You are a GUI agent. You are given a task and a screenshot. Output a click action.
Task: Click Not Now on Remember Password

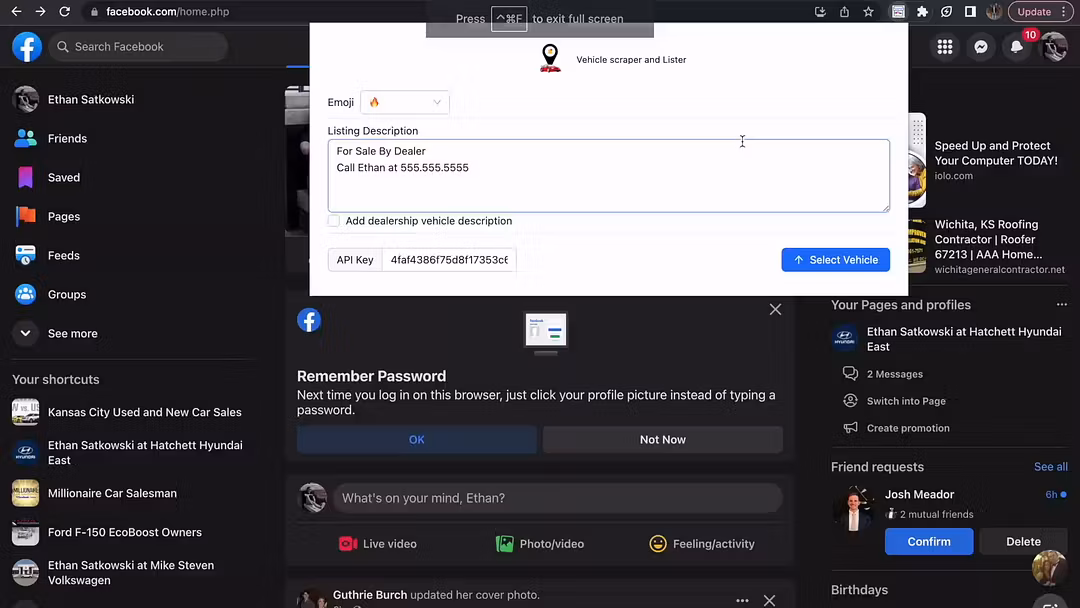coord(662,440)
